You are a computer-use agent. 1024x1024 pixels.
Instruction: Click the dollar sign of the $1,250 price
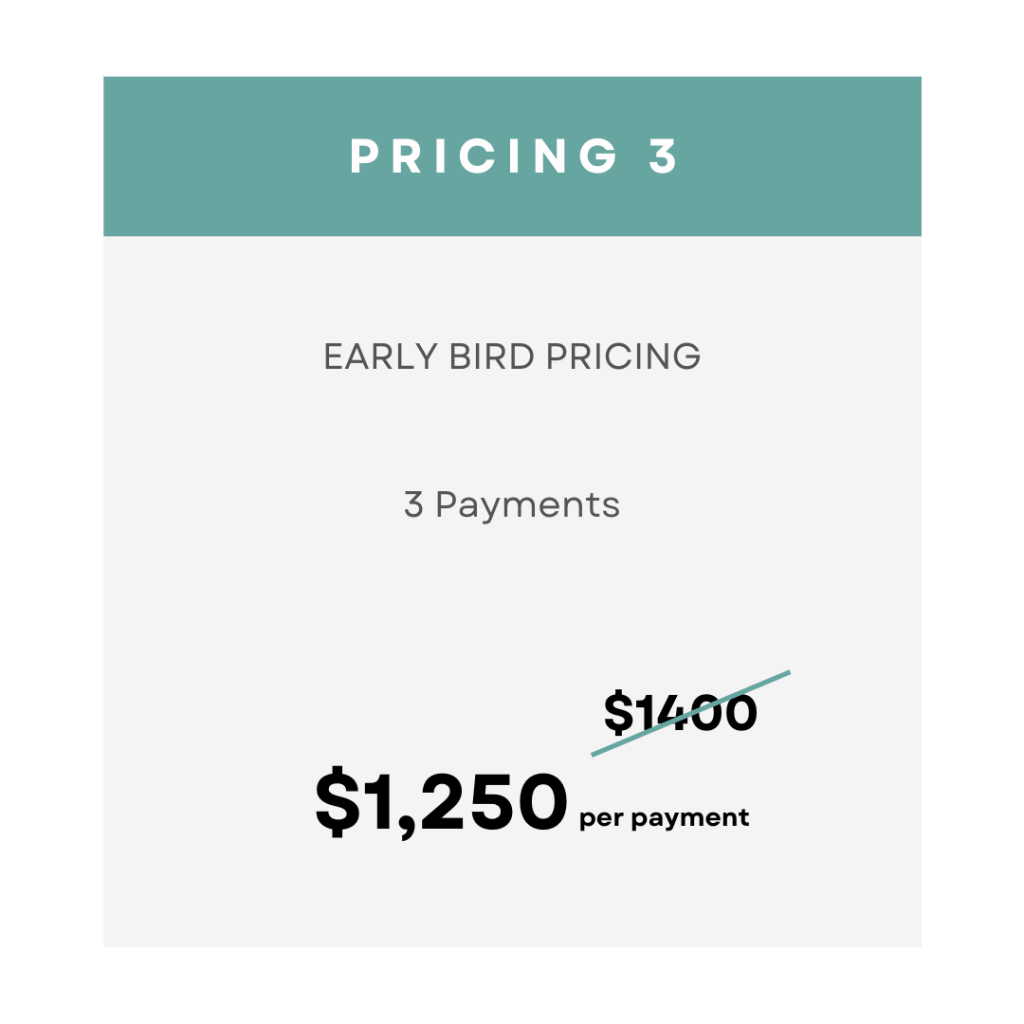(337, 801)
